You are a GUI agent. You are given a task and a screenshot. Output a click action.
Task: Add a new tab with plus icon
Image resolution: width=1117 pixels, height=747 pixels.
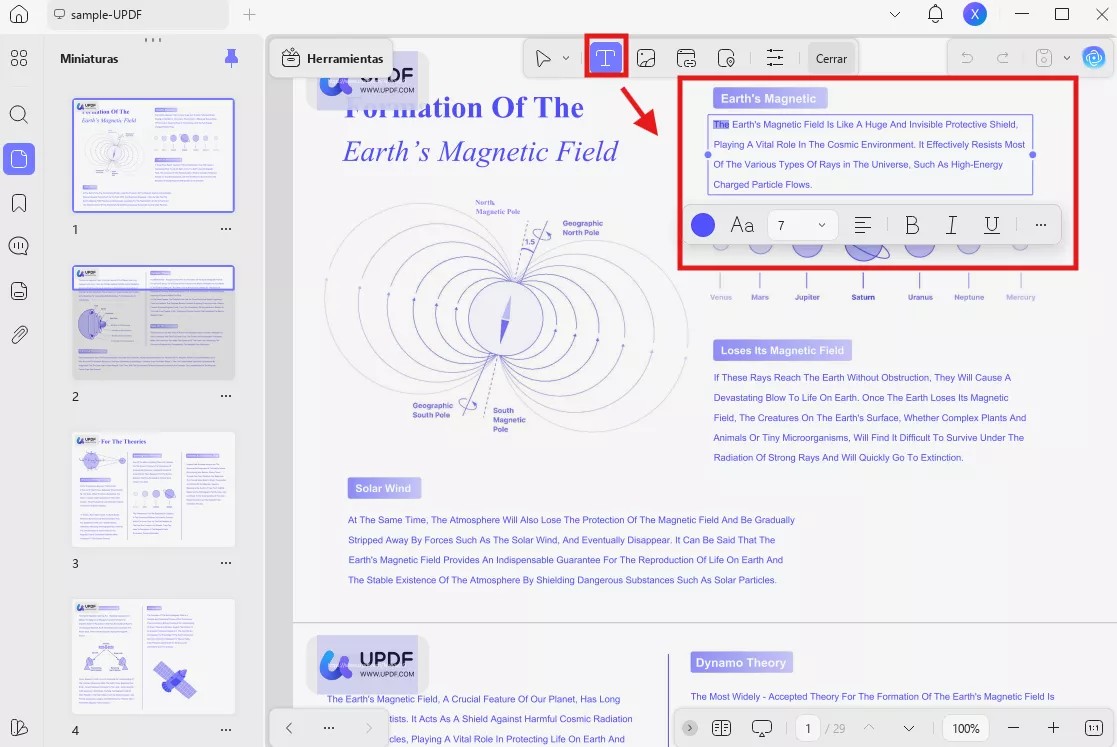coord(249,14)
